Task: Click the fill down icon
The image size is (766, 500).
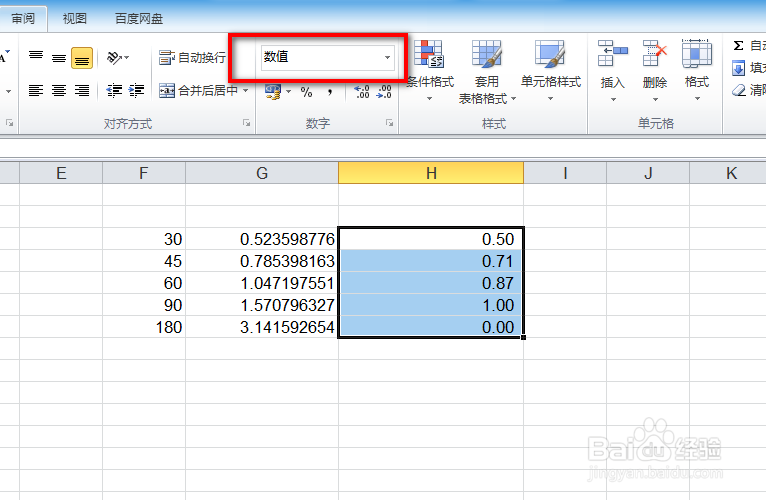Action: (738, 67)
